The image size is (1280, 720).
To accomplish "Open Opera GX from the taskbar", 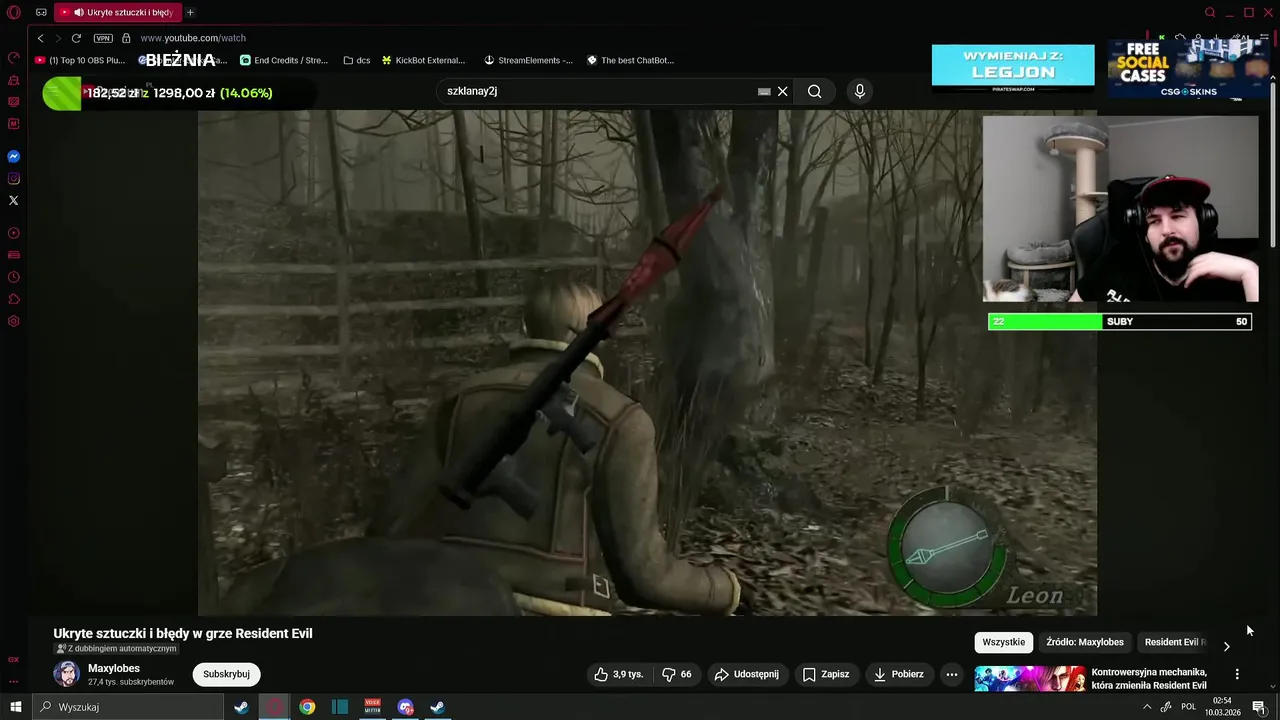I will tap(274, 707).
